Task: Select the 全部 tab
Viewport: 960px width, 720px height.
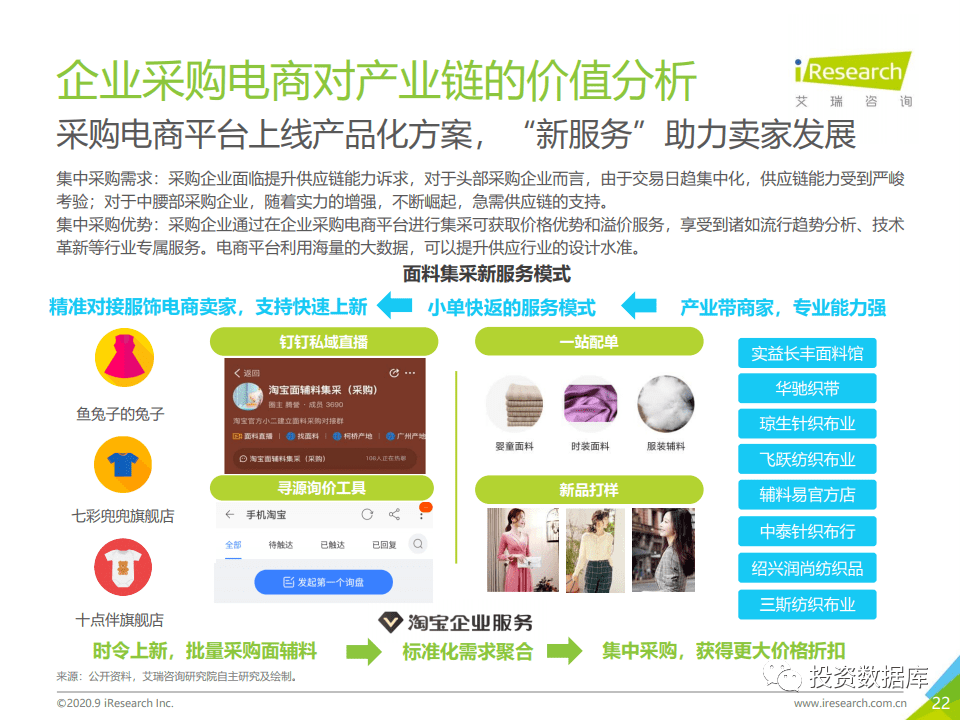Action: pyautogui.click(x=233, y=545)
